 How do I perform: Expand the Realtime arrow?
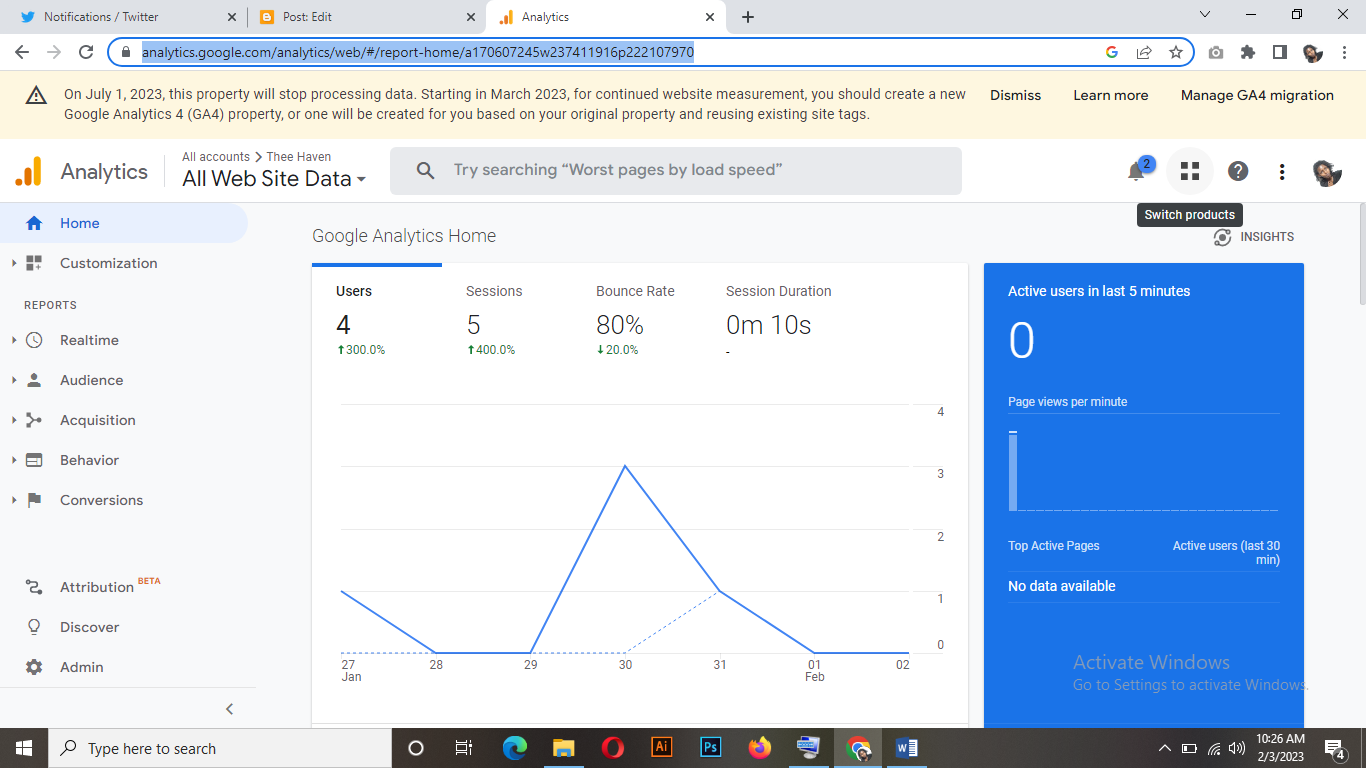coord(13,340)
